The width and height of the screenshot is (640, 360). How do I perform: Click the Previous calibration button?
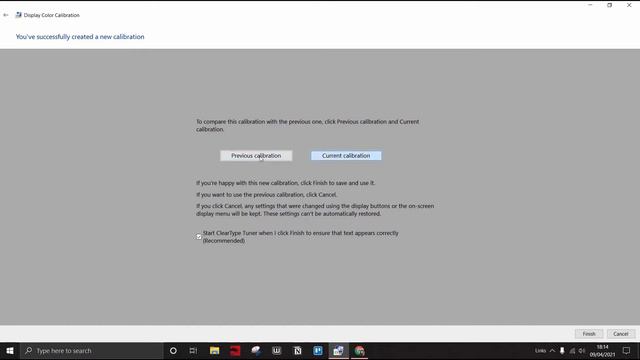pos(256,156)
